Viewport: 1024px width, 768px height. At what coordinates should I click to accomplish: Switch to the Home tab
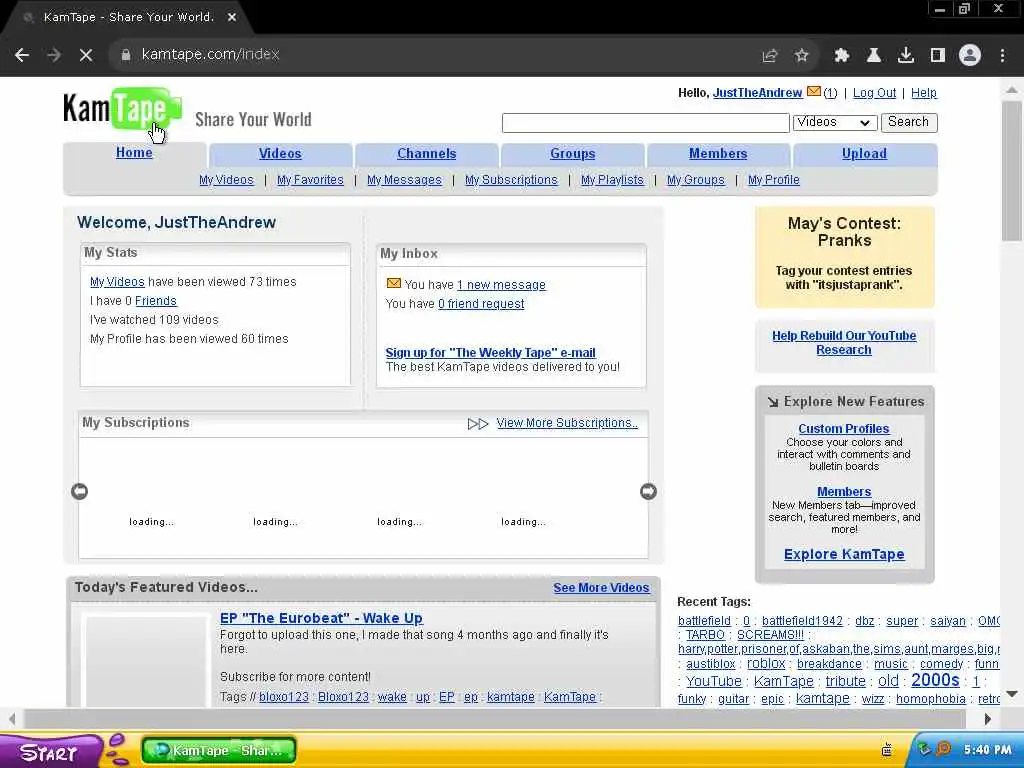coord(135,153)
